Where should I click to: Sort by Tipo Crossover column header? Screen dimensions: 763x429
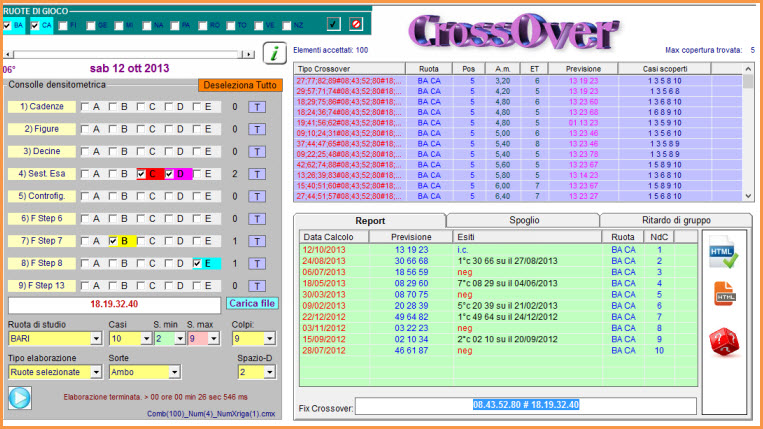[x=349, y=69]
